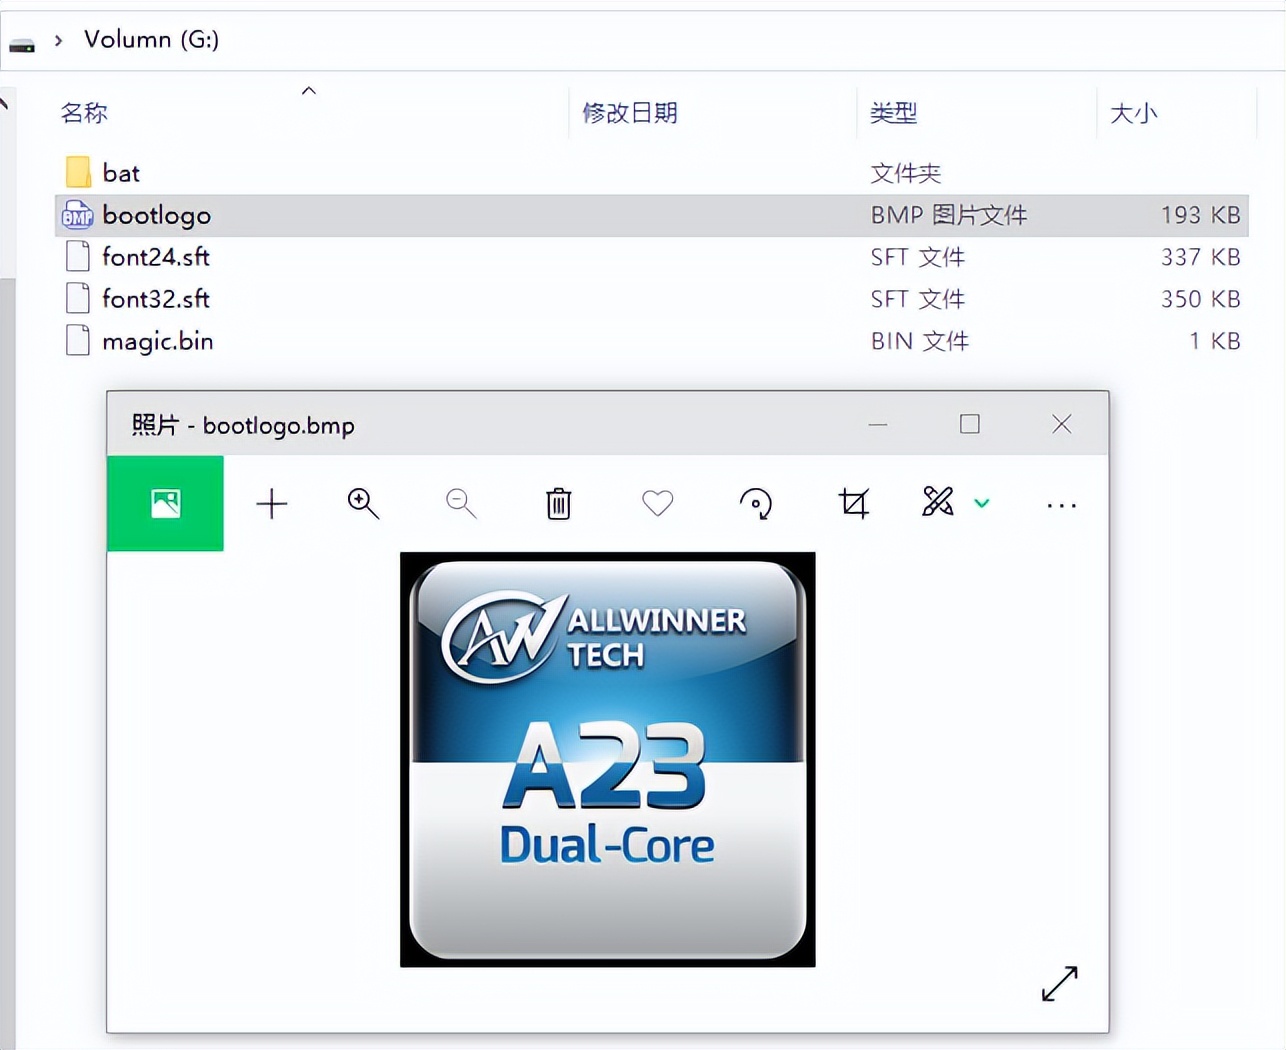The image size is (1286, 1050).
Task: Select the crop tool icon
Action: [854, 503]
